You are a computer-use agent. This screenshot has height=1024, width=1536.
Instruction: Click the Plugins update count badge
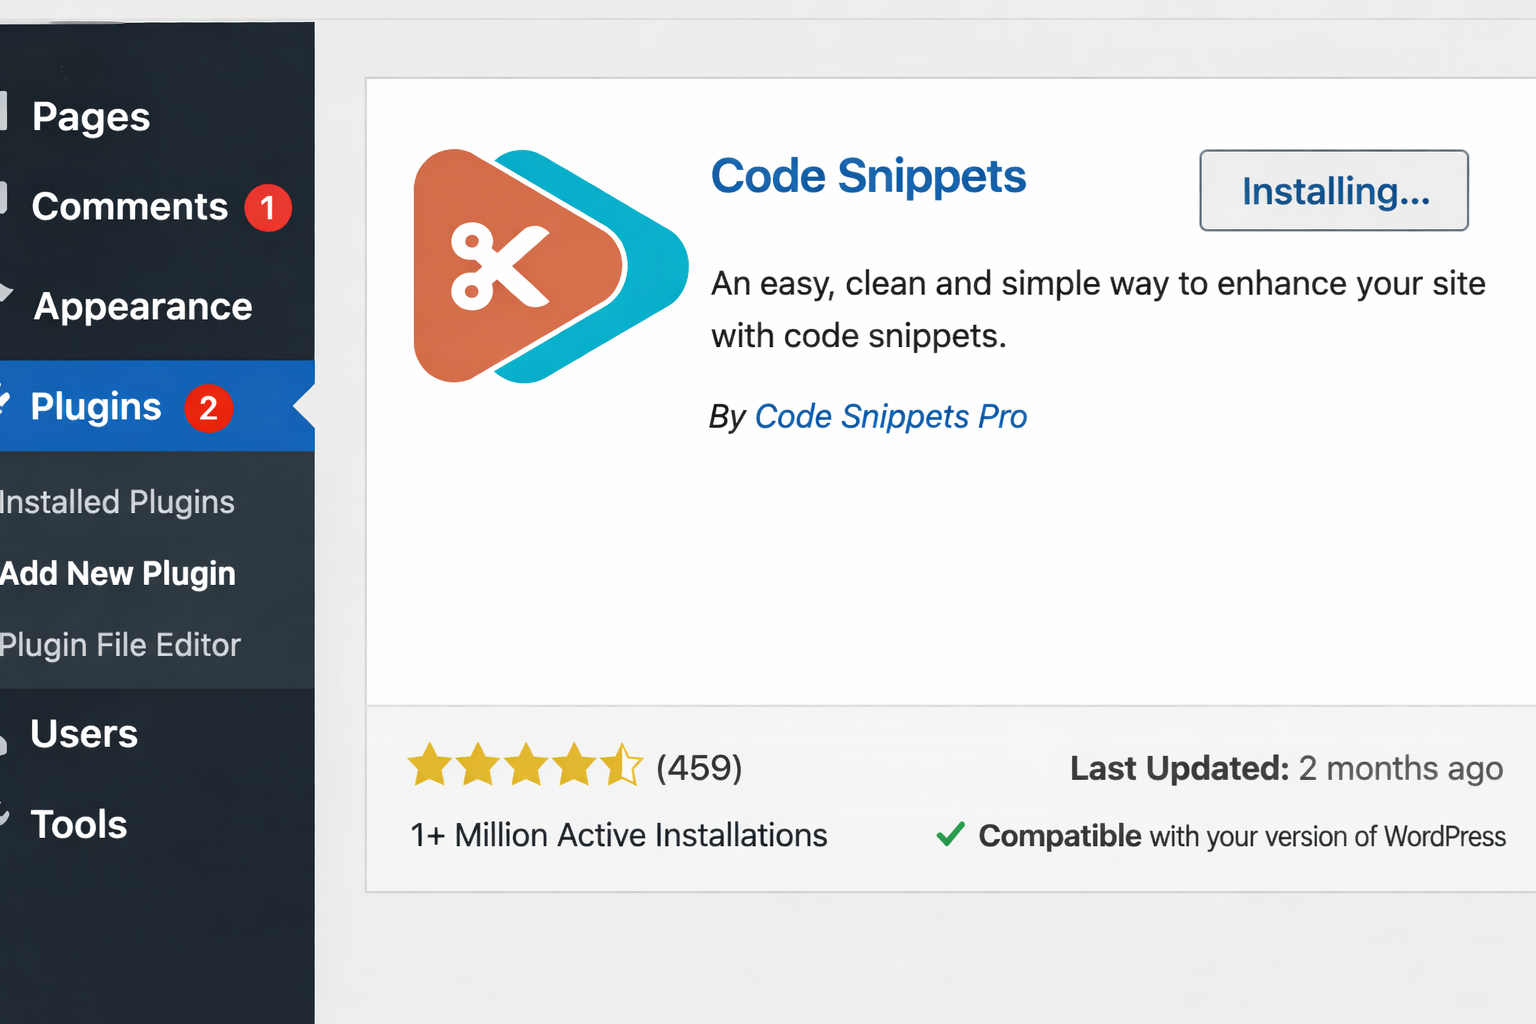208,408
